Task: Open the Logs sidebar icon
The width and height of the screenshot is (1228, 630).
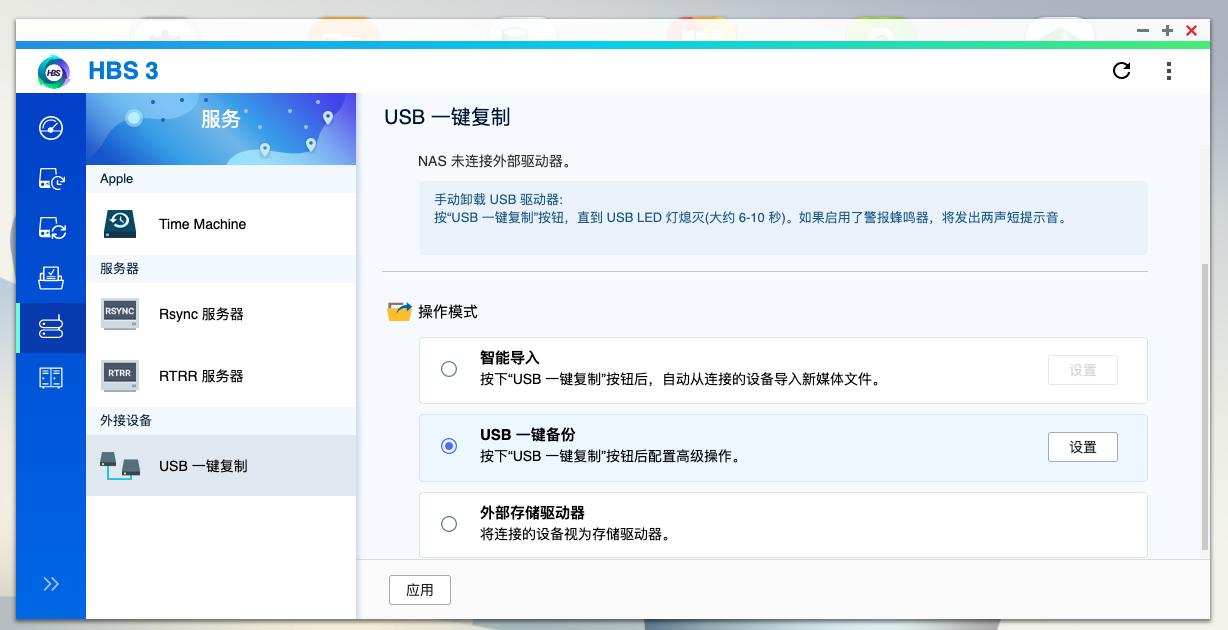Action: click(51, 278)
